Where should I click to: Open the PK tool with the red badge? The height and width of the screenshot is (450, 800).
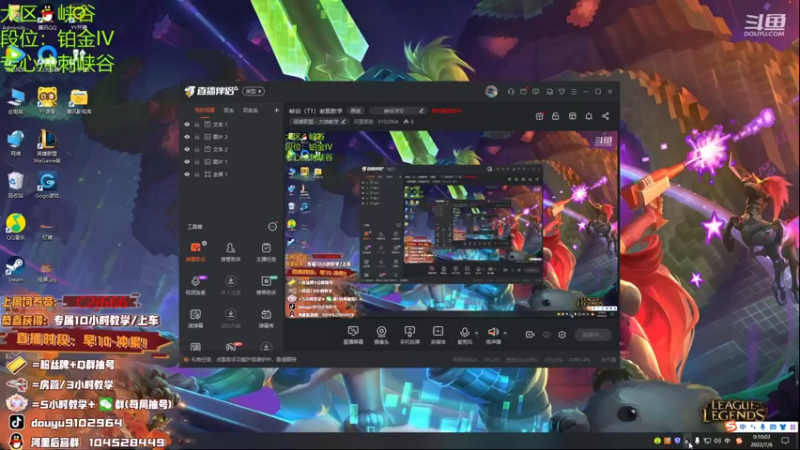pyautogui.click(x=231, y=347)
